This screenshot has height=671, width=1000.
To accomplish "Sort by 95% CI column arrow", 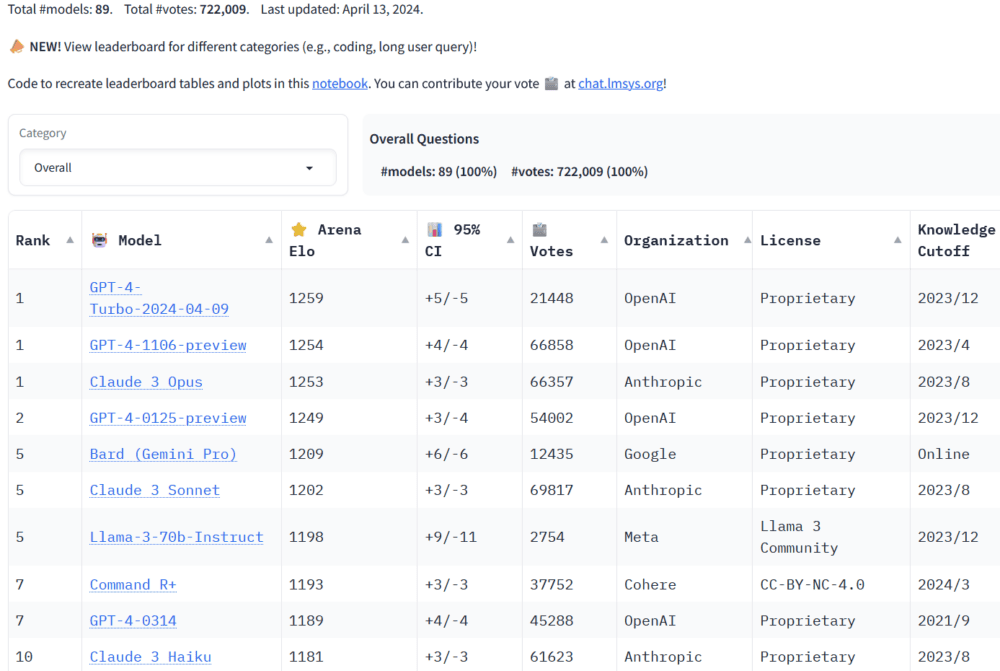I will coord(510,240).
